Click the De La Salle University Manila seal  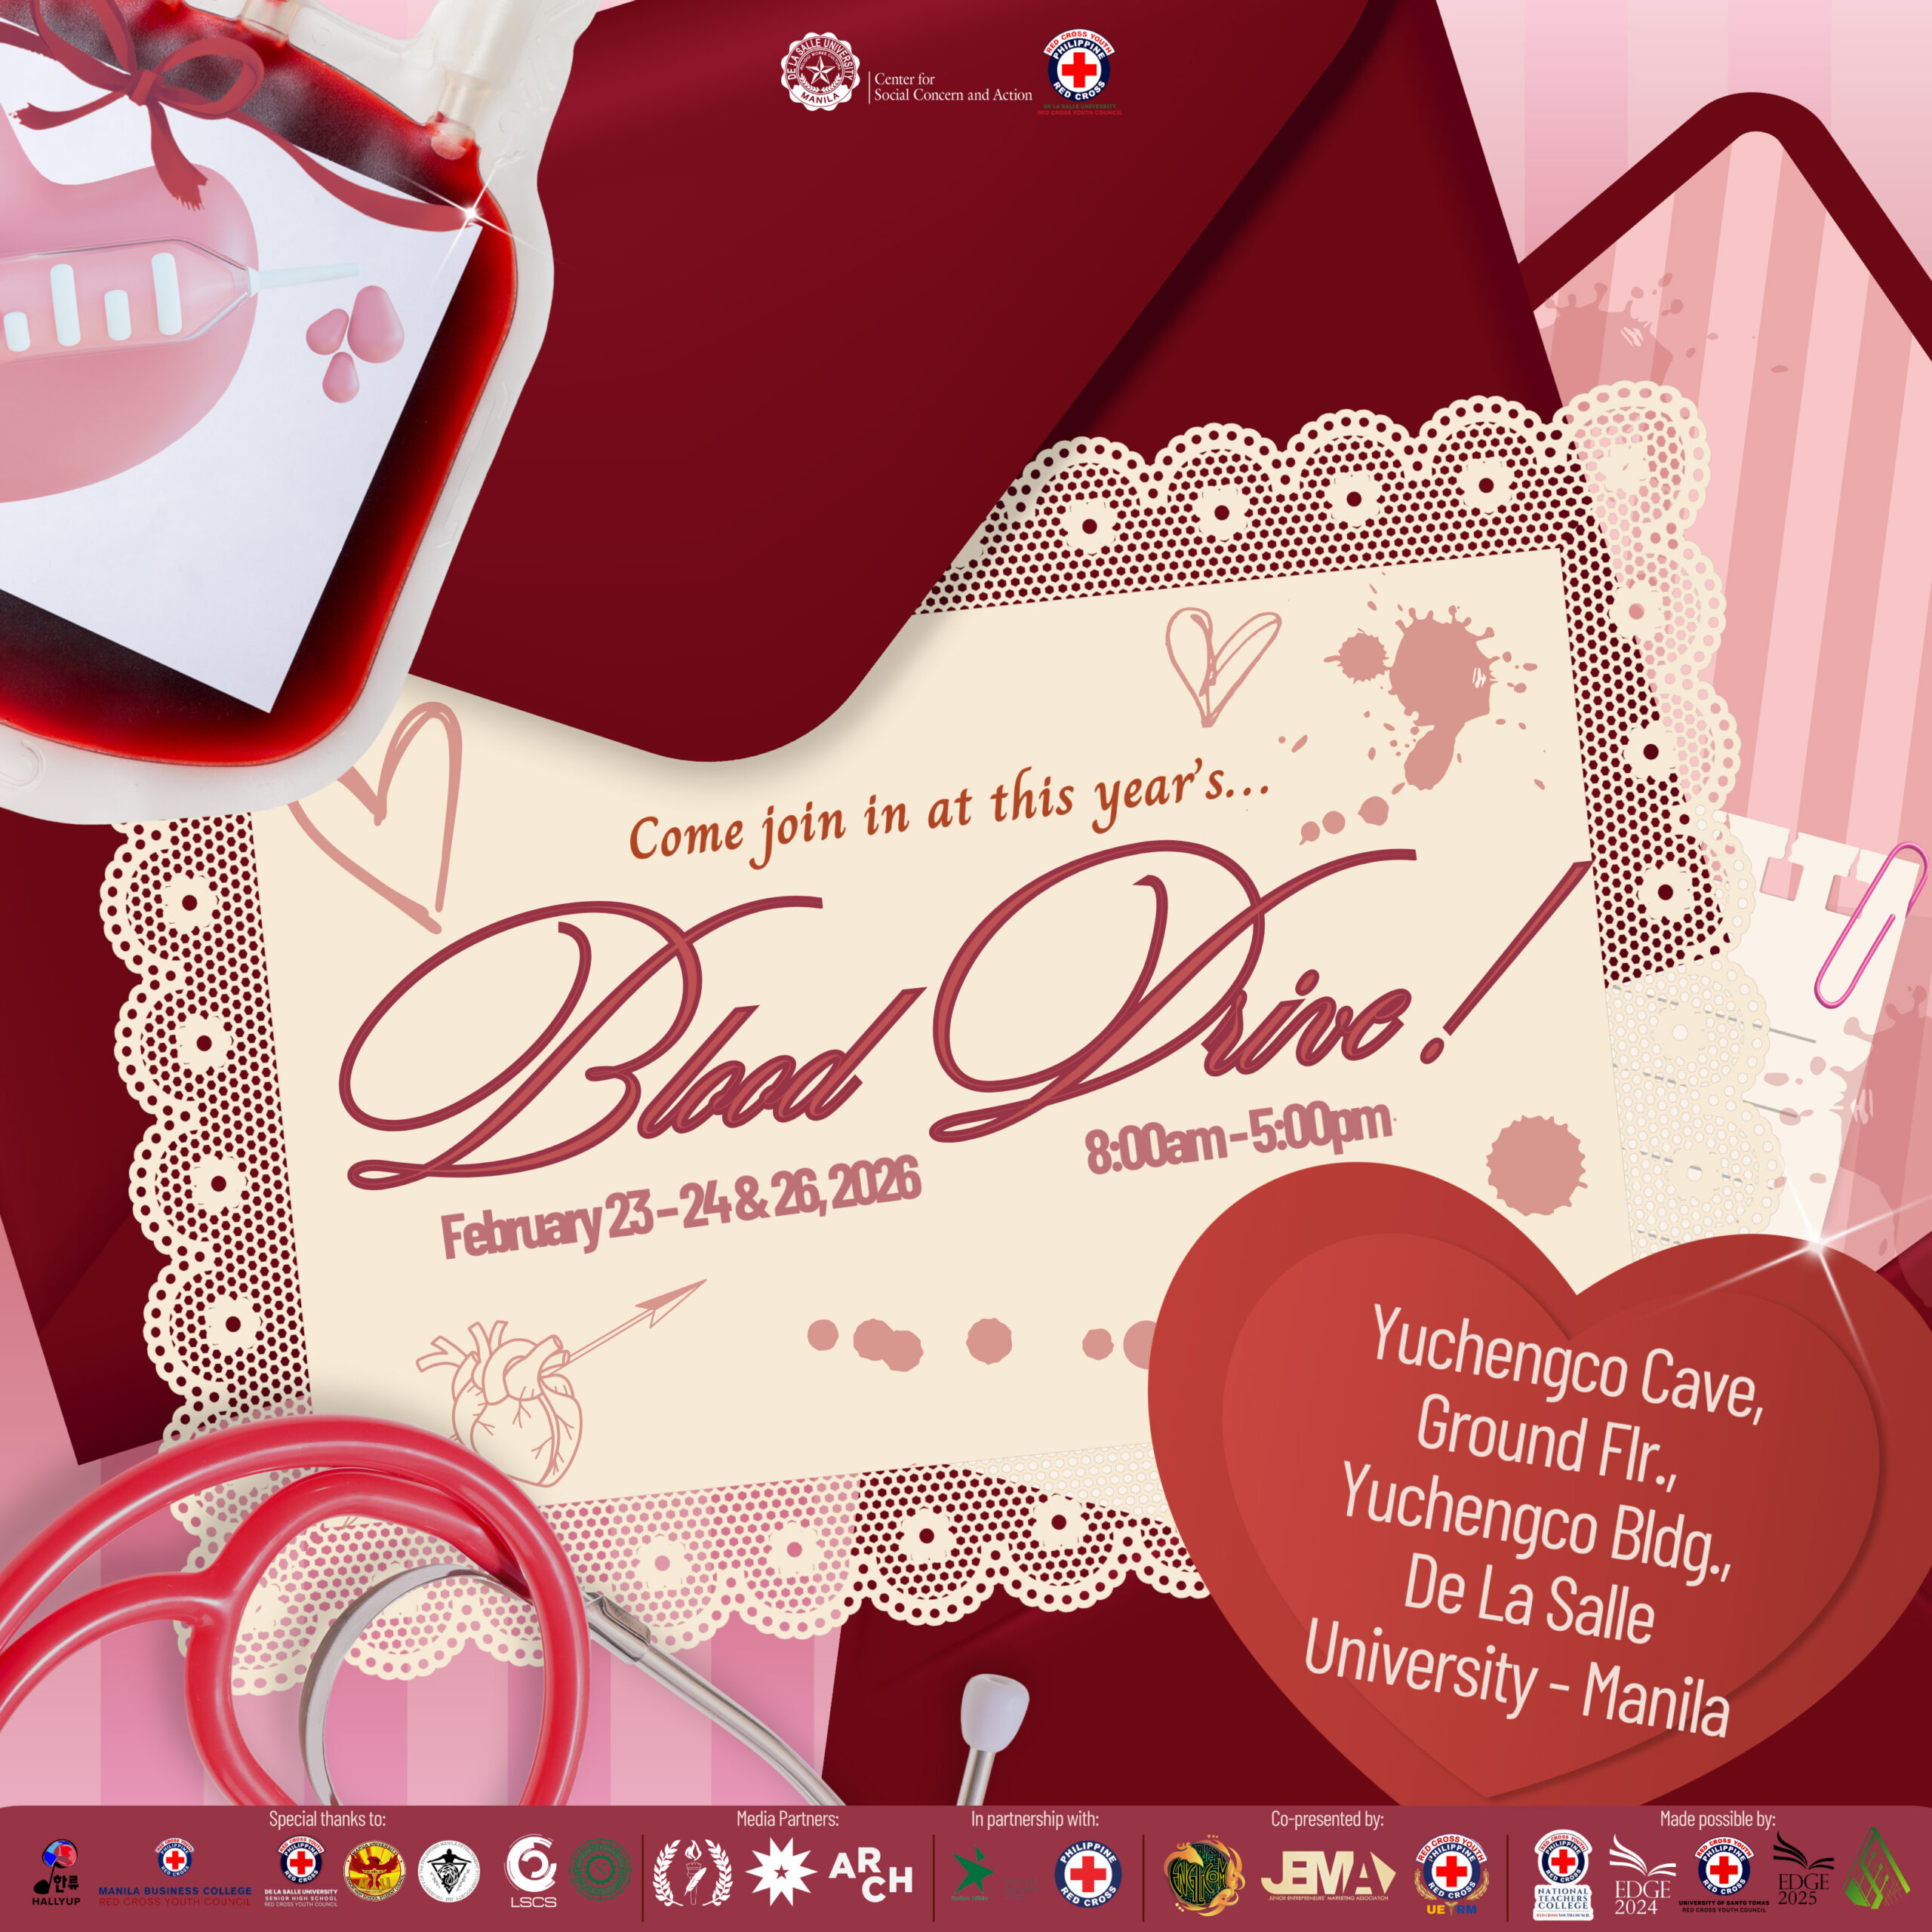pyautogui.click(x=820, y=75)
